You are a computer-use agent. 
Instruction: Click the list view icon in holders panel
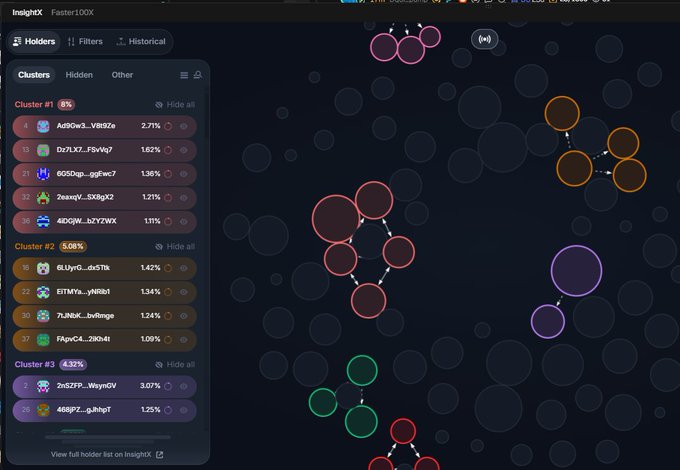(184, 75)
